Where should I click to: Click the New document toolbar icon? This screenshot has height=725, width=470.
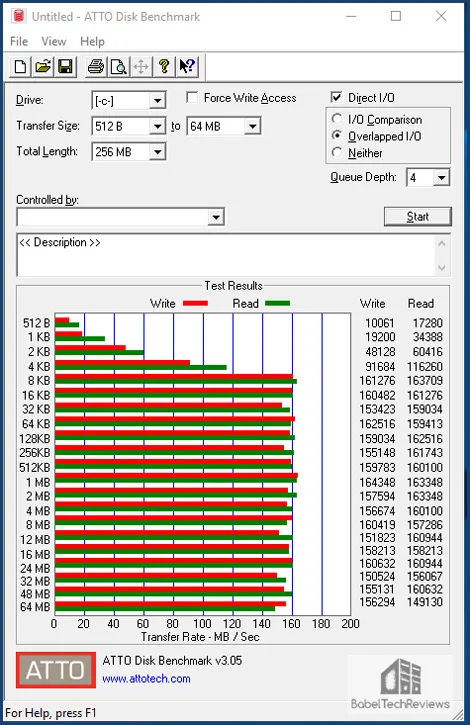click(x=20, y=67)
